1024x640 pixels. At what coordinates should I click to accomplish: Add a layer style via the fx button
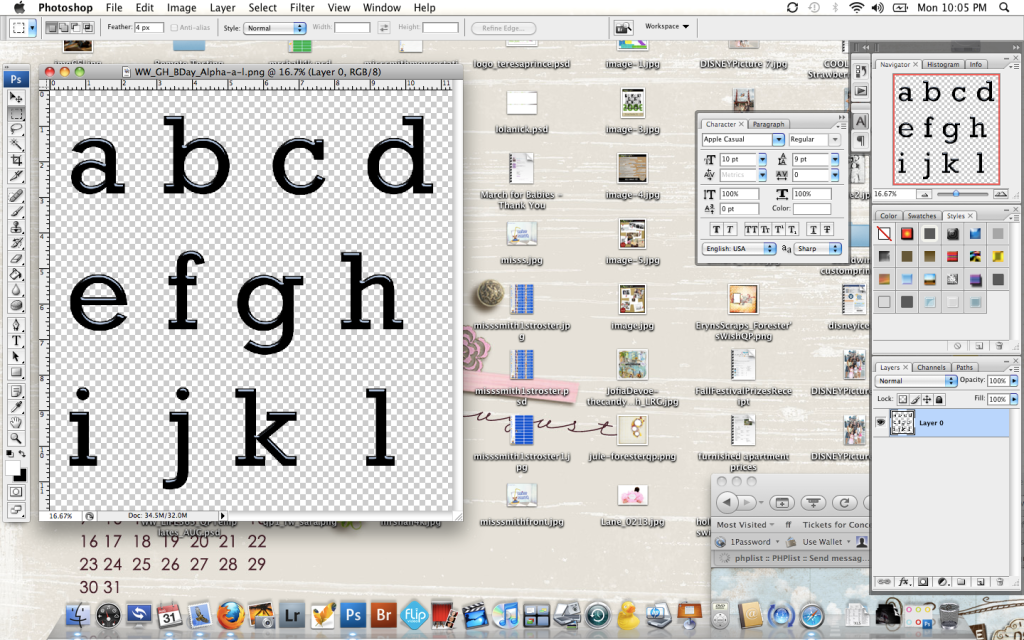(x=904, y=581)
